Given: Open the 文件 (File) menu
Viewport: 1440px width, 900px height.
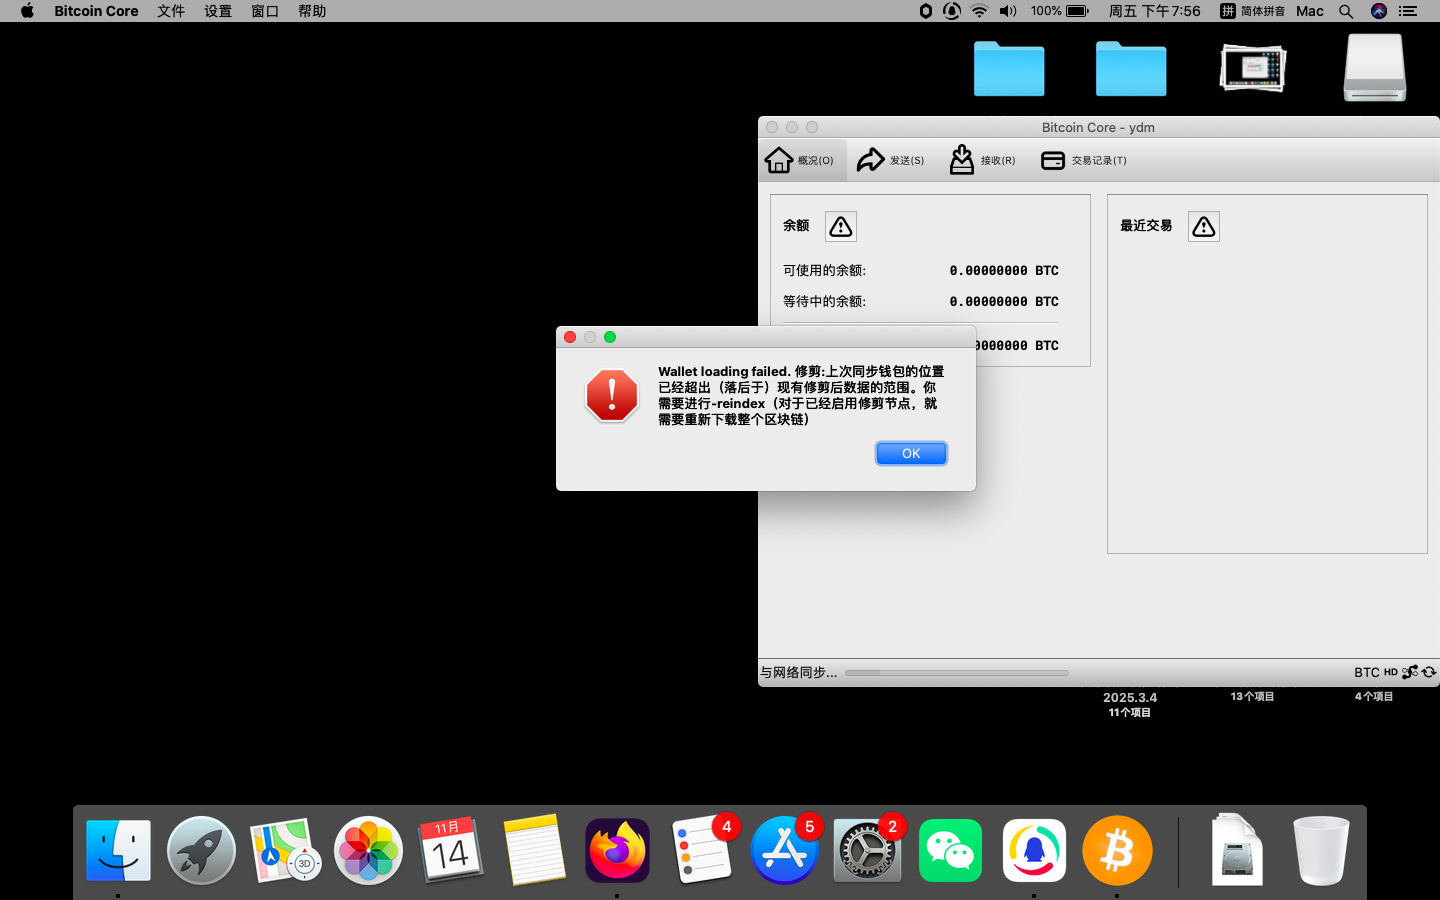Looking at the screenshot, I should click(171, 11).
